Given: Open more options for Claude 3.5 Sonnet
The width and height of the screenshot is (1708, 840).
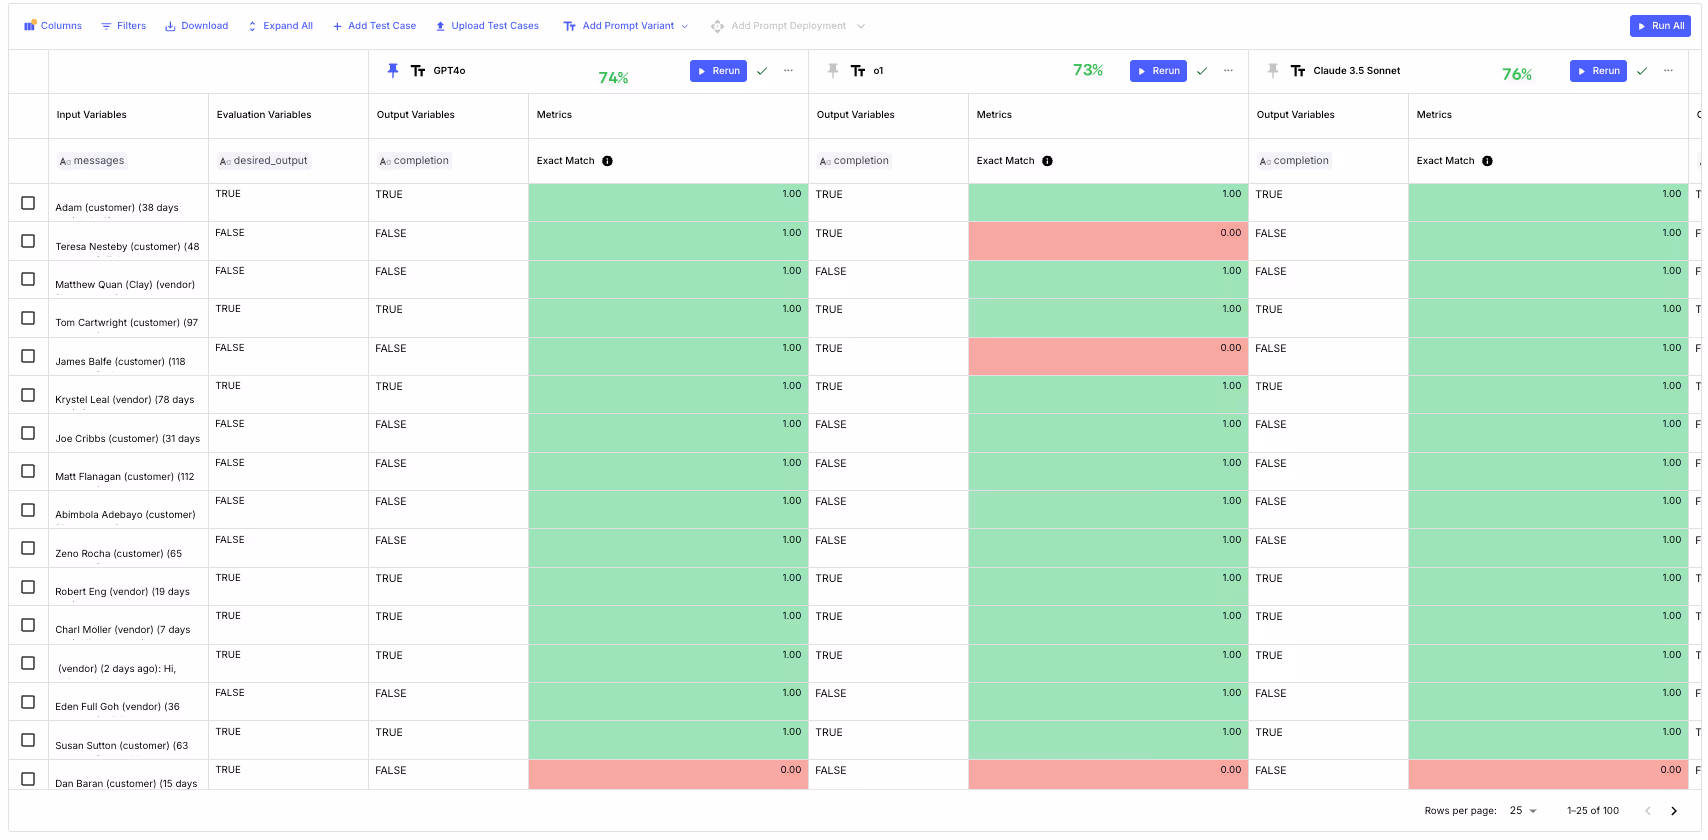Looking at the screenshot, I should point(1668,71).
